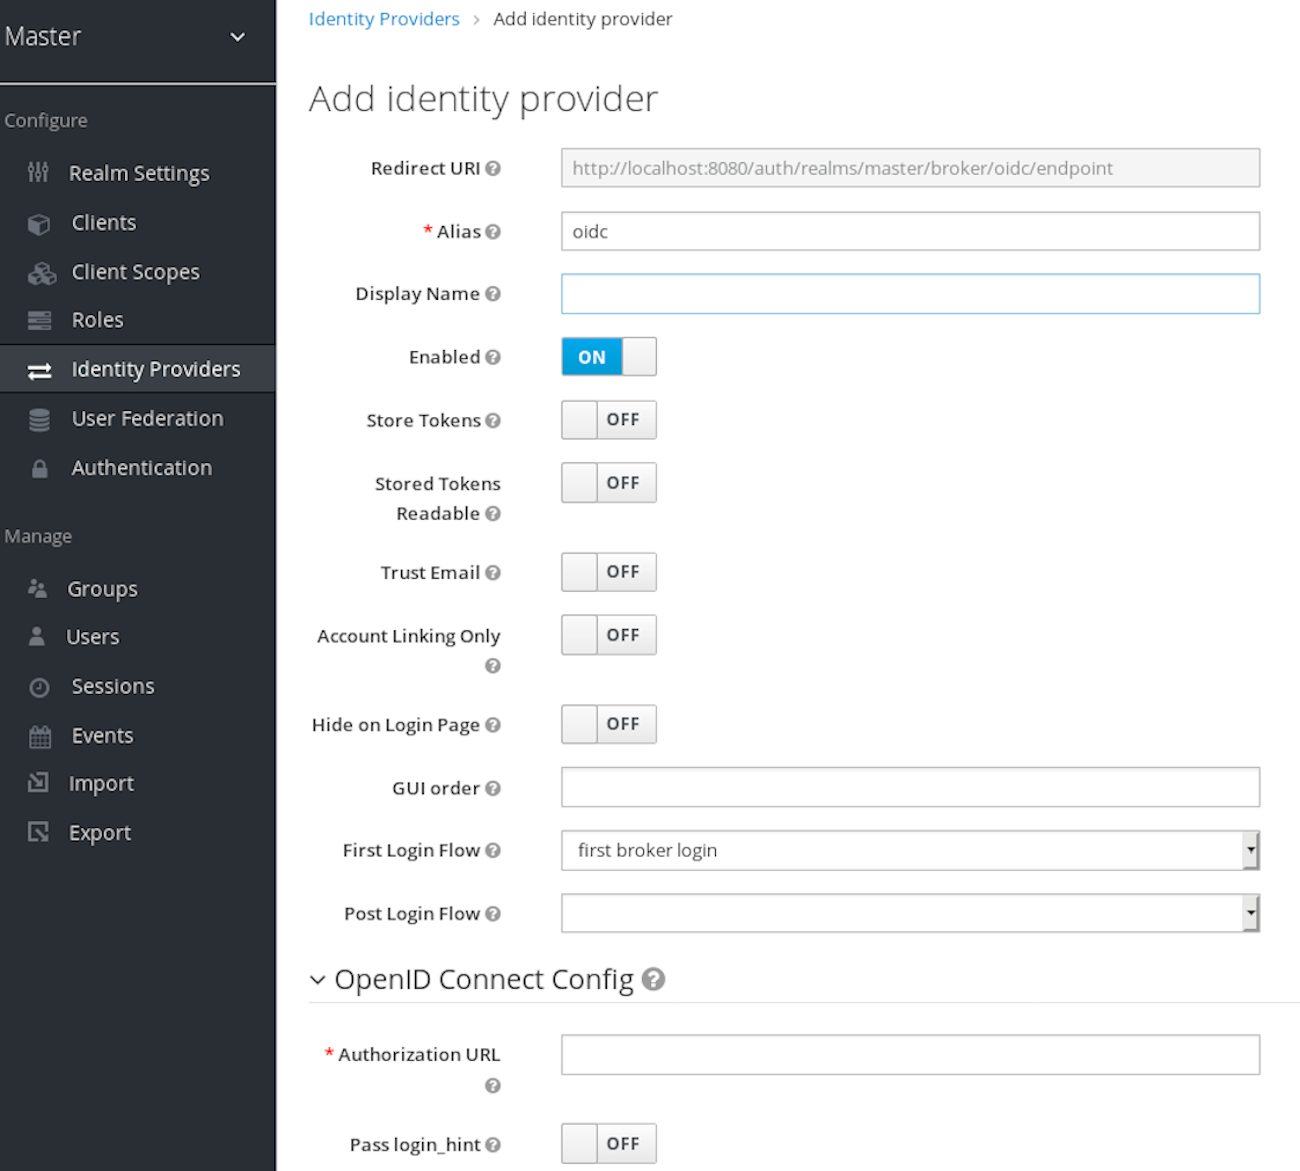Click help icon next to Display Name
The width and height of the screenshot is (1300, 1171).
click(493, 294)
